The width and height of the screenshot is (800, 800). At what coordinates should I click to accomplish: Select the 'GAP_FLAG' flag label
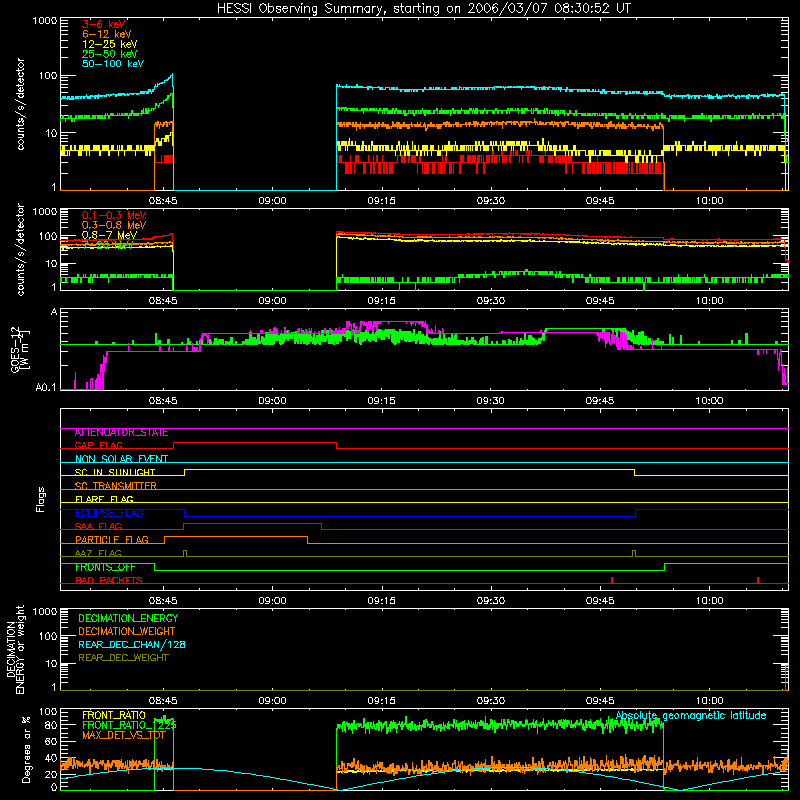(x=98, y=445)
